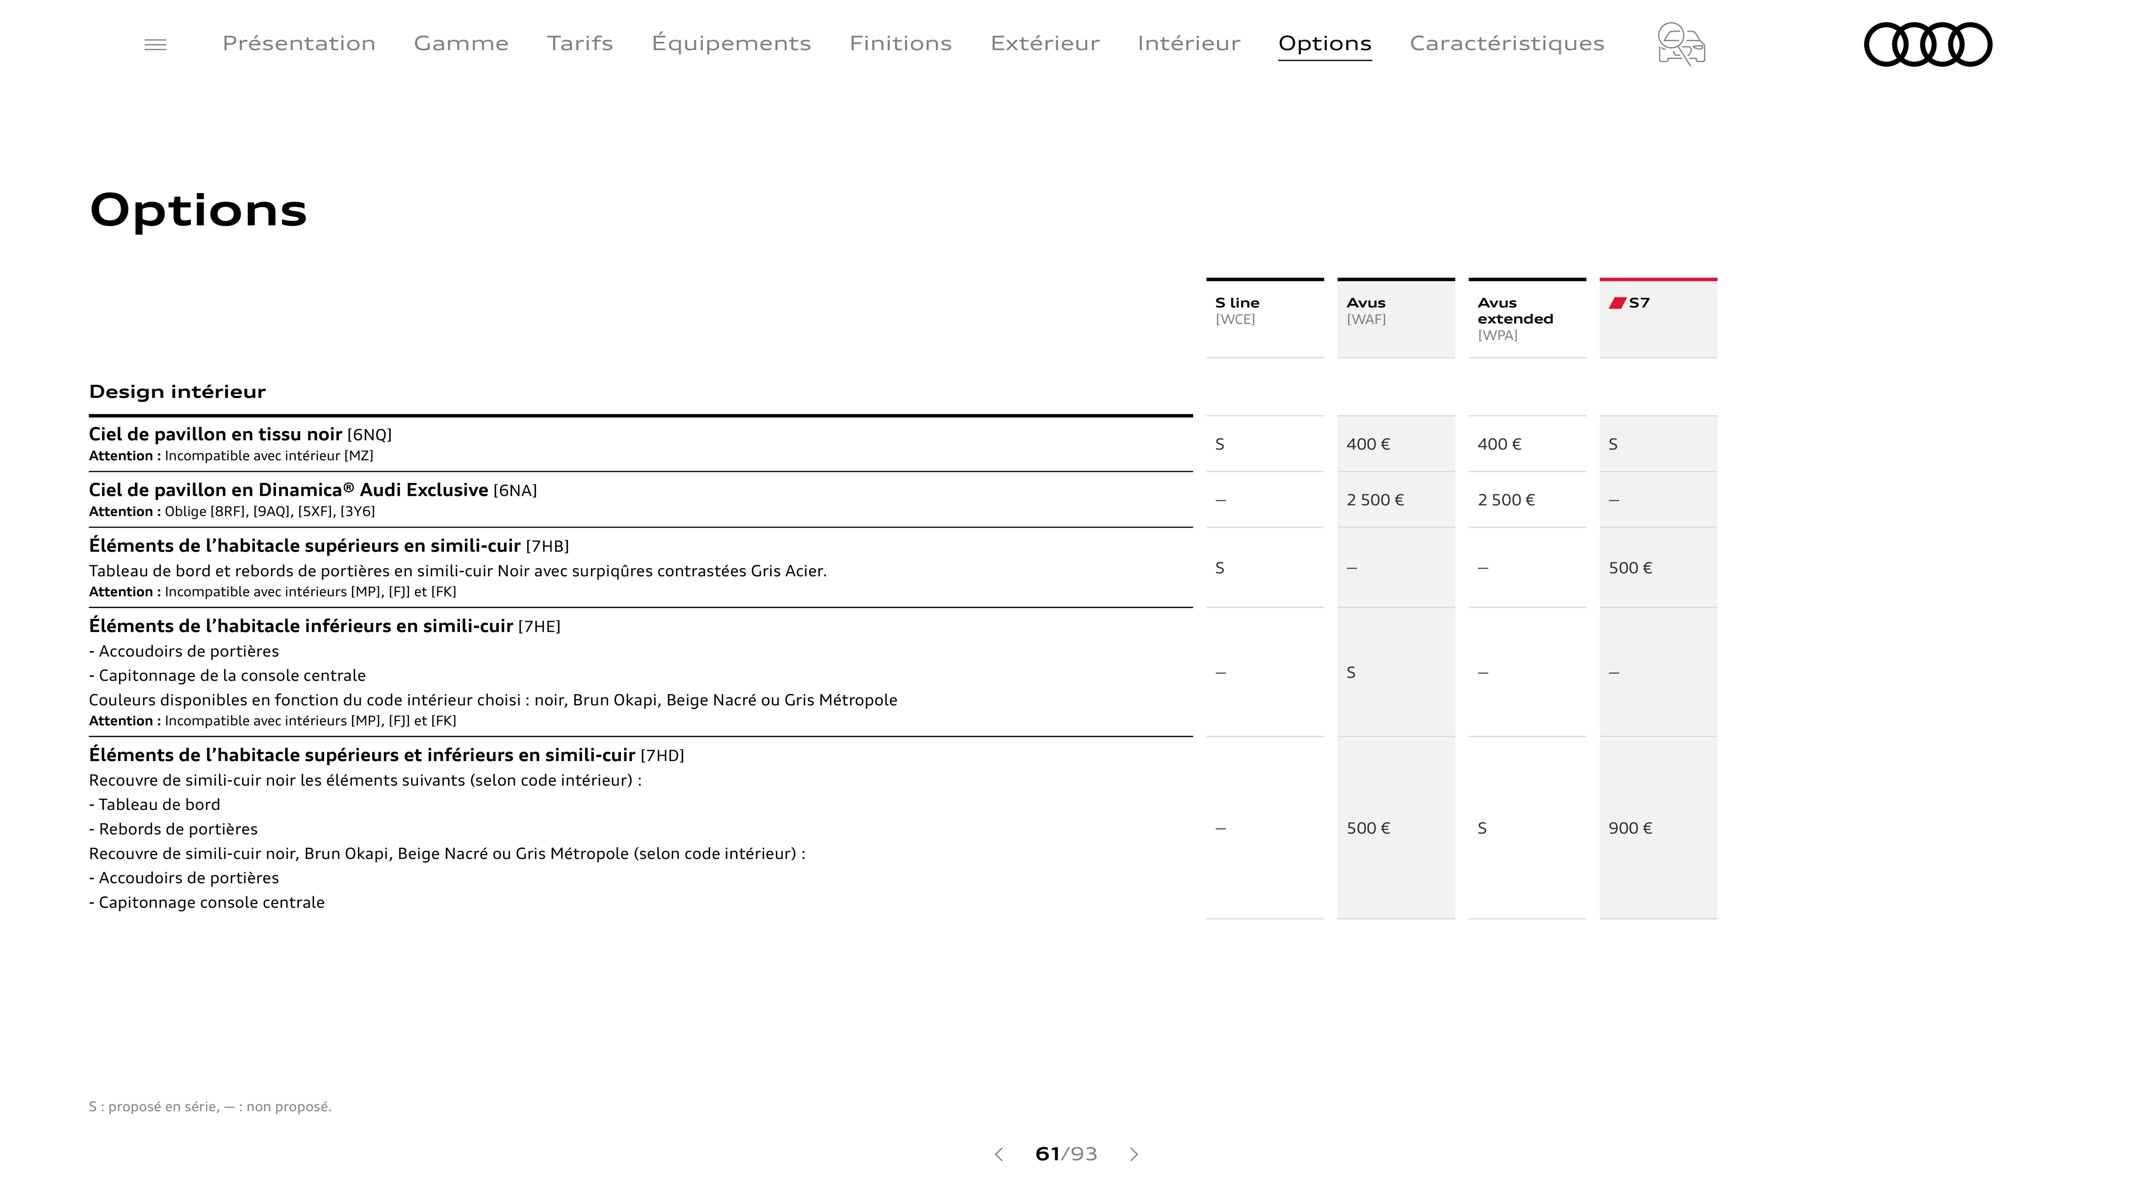Screen dimensions: 2133x1200
Task: Click the Audi rings logo
Action: tap(1928, 44)
